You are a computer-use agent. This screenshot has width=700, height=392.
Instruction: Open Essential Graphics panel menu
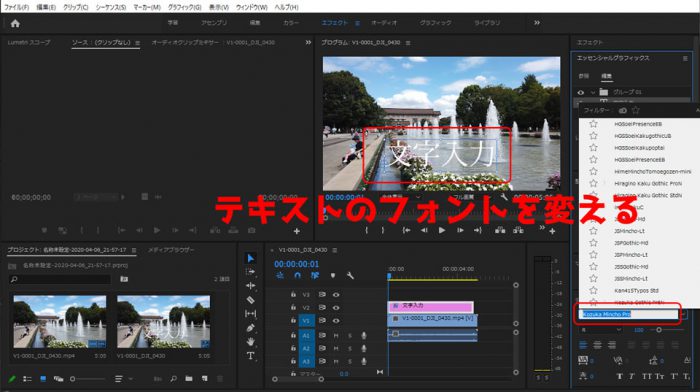(685, 58)
